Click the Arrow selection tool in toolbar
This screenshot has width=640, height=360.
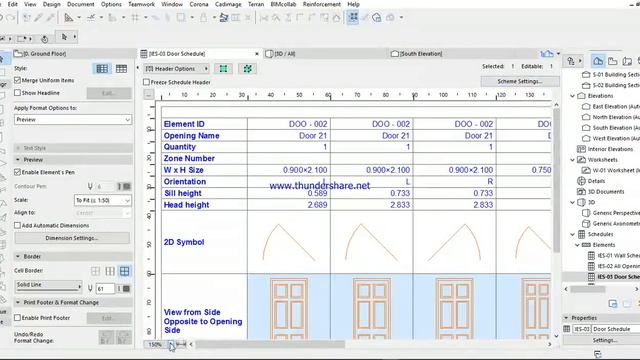click(x=64, y=37)
